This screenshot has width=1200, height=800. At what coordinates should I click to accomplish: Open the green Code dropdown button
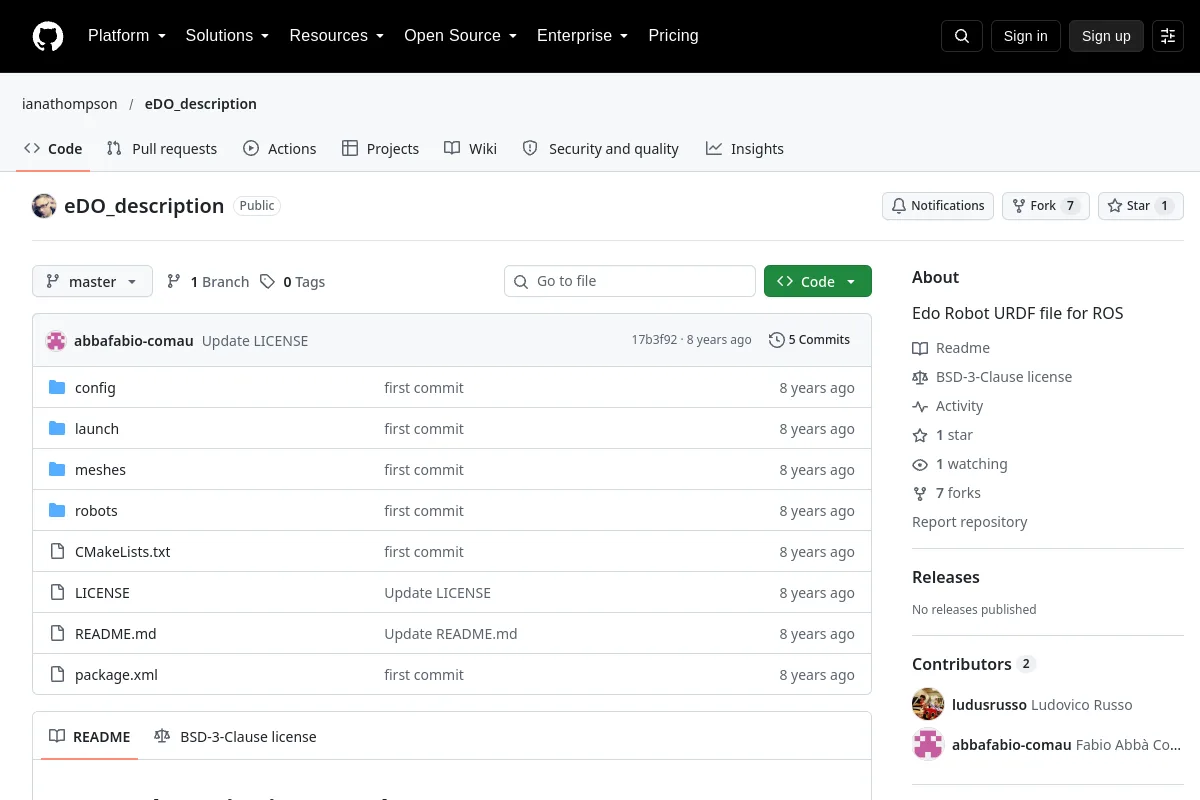(x=818, y=282)
